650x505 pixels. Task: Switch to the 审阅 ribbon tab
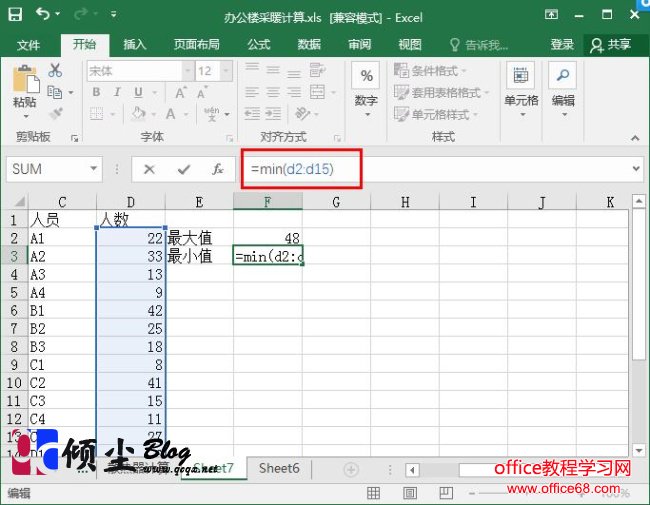[x=359, y=44]
